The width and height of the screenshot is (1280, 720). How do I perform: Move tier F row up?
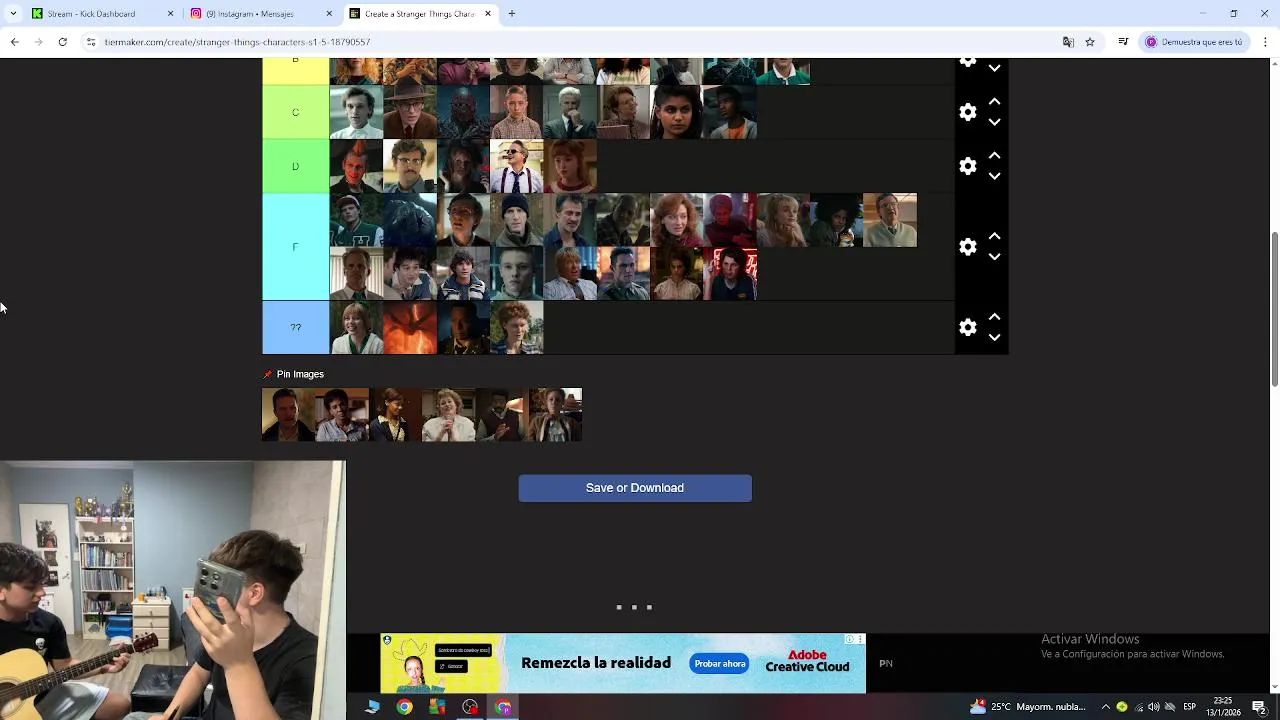coord(994,237)
